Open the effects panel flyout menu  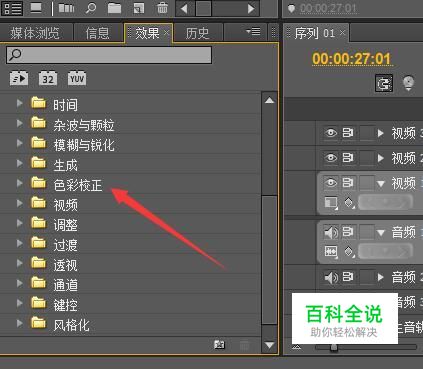click(253, 32)
